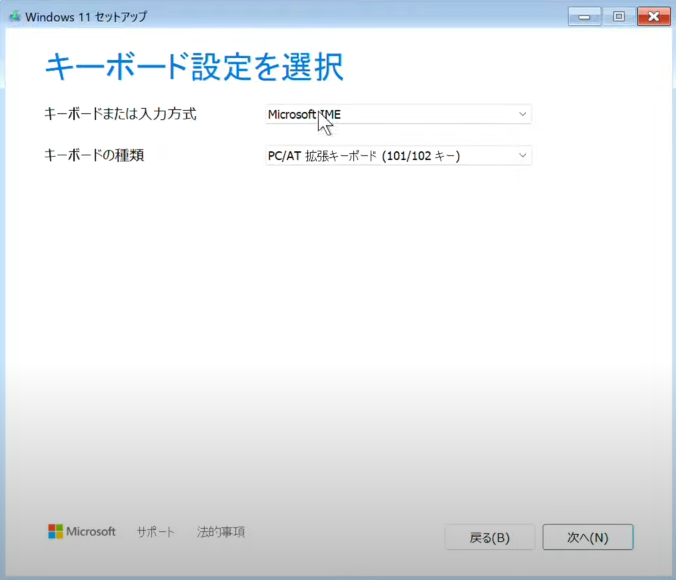Click the キーボードまたは入力方式 label
This screenshot has height=580, width=676.
coord(120,114)
